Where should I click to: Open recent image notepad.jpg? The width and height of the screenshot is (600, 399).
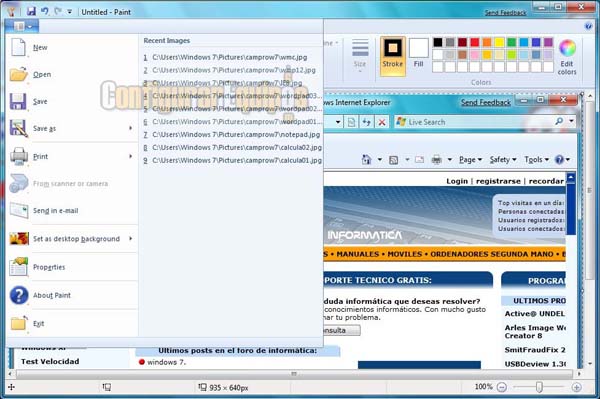click(232, 135)
